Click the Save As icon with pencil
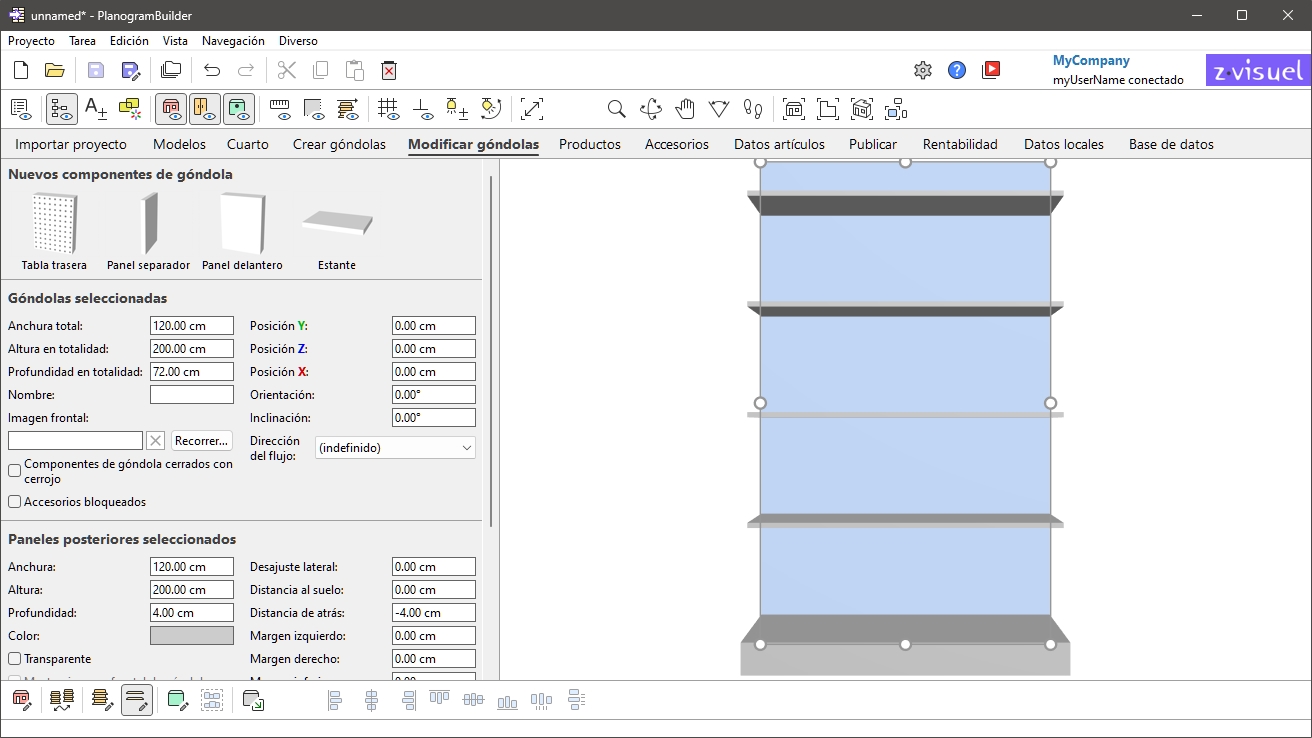The width and height of the screenshot is (1312, 738). click(x=130, y=70)
